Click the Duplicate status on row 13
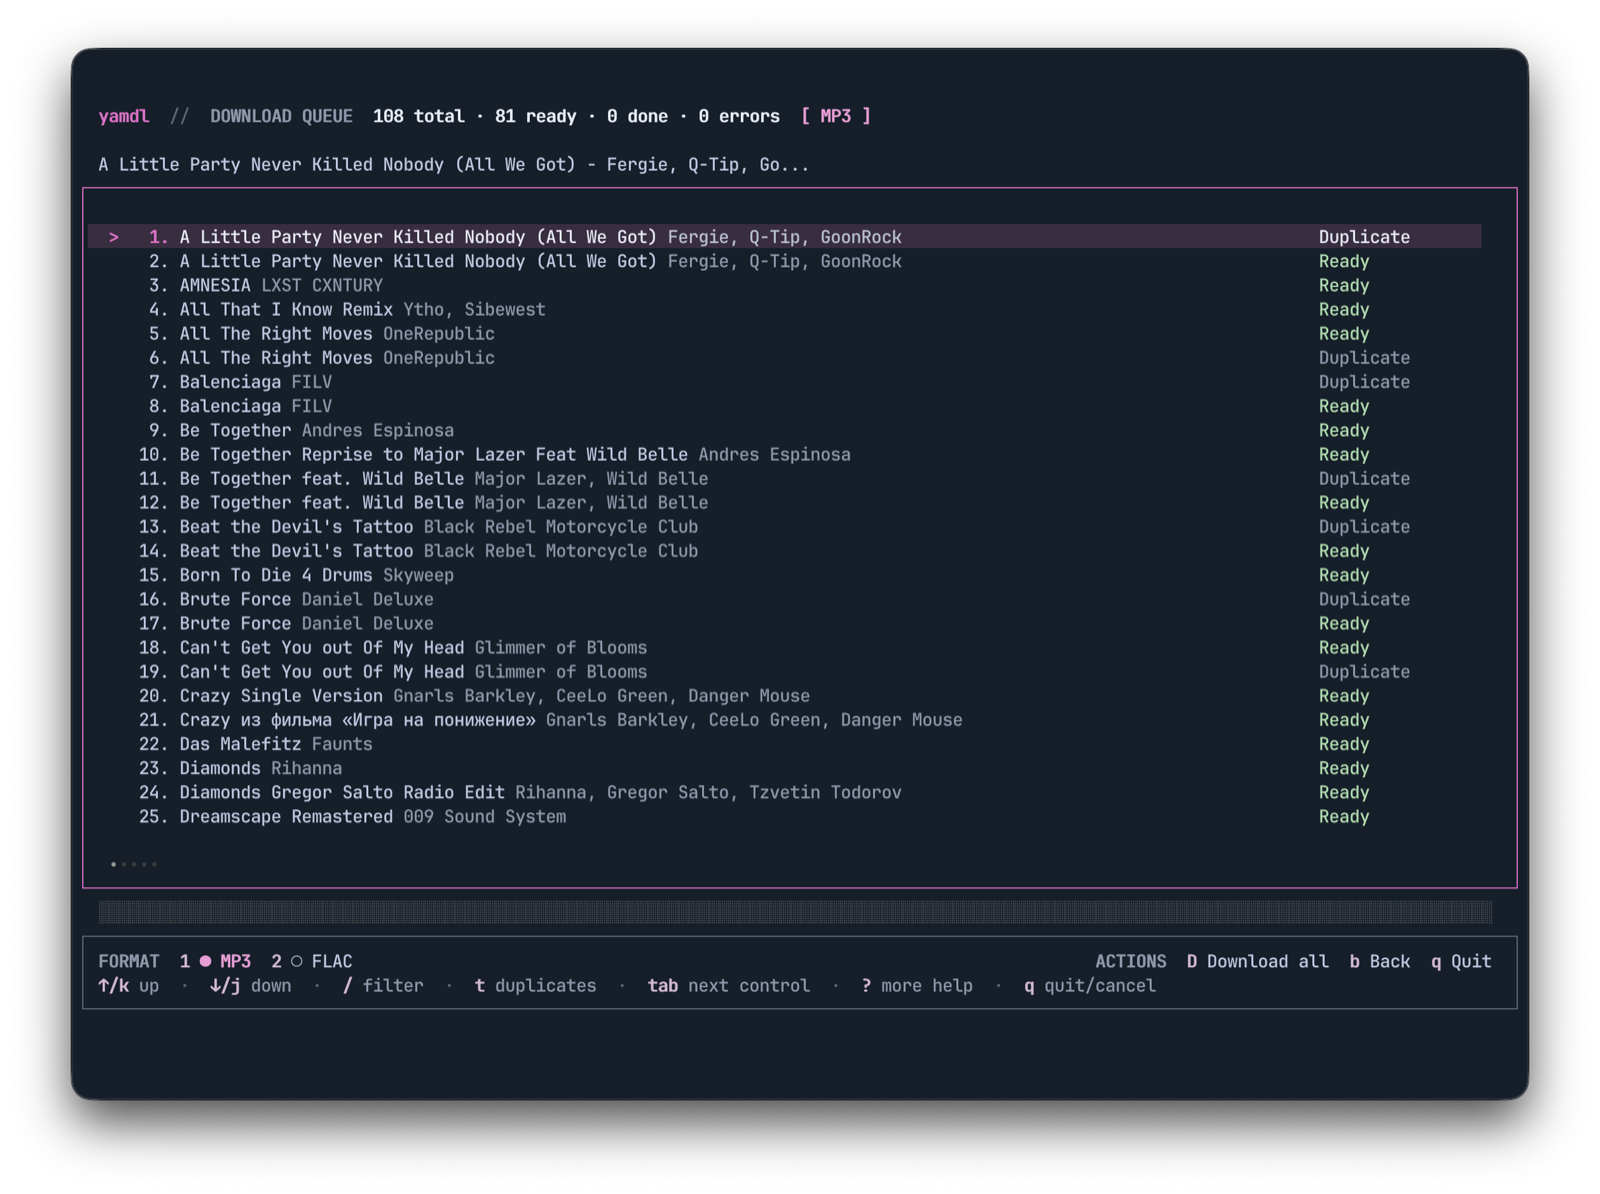This screenshot has width=1600, height=1194. point(1364,527)
